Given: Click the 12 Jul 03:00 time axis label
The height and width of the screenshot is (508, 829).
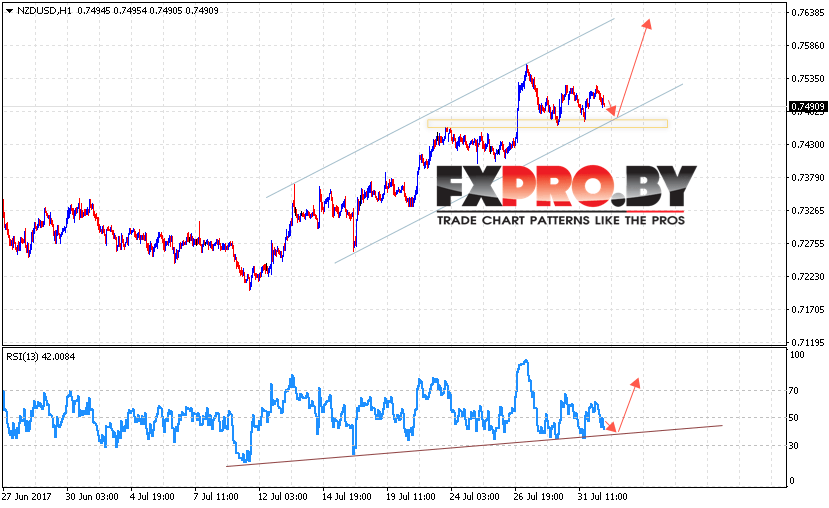Looking at the screenshot, I should click(282, 497).
